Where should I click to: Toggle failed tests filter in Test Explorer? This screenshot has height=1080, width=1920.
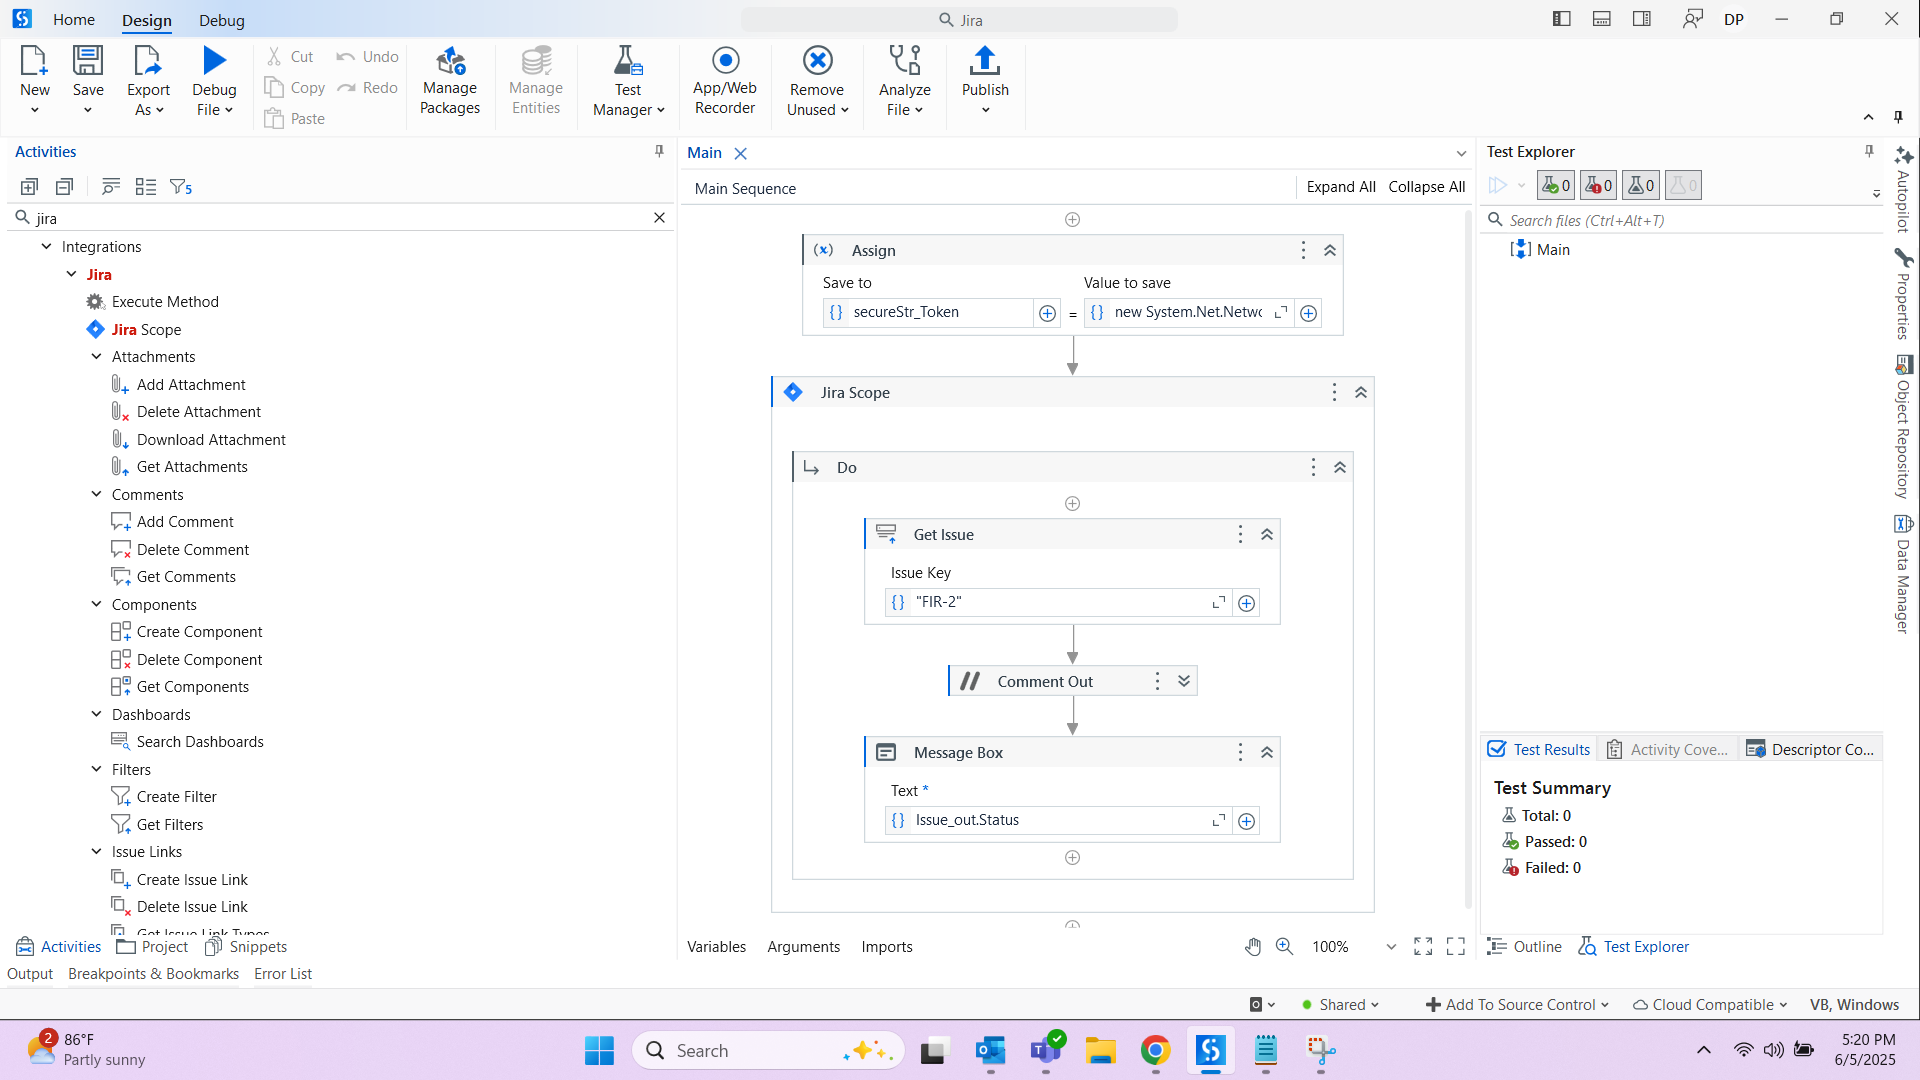[x=1598, y=186]
